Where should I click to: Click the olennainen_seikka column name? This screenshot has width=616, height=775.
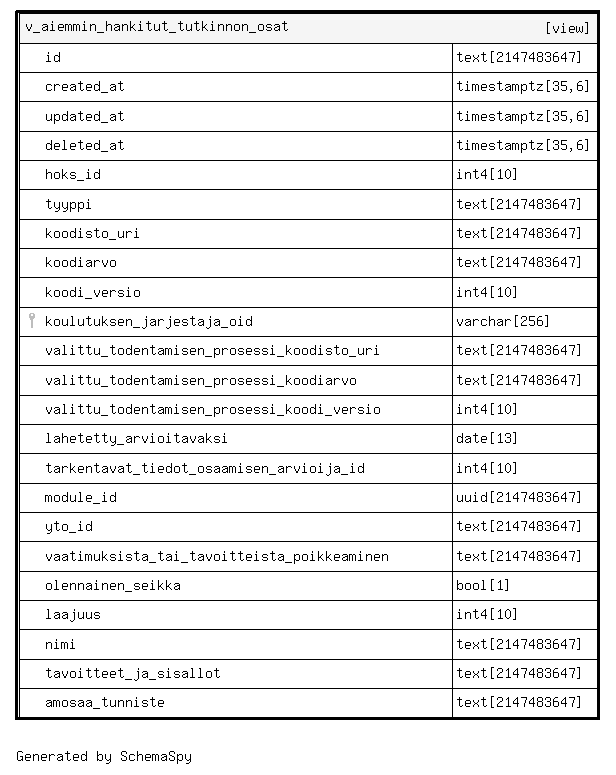pos(113,585)
